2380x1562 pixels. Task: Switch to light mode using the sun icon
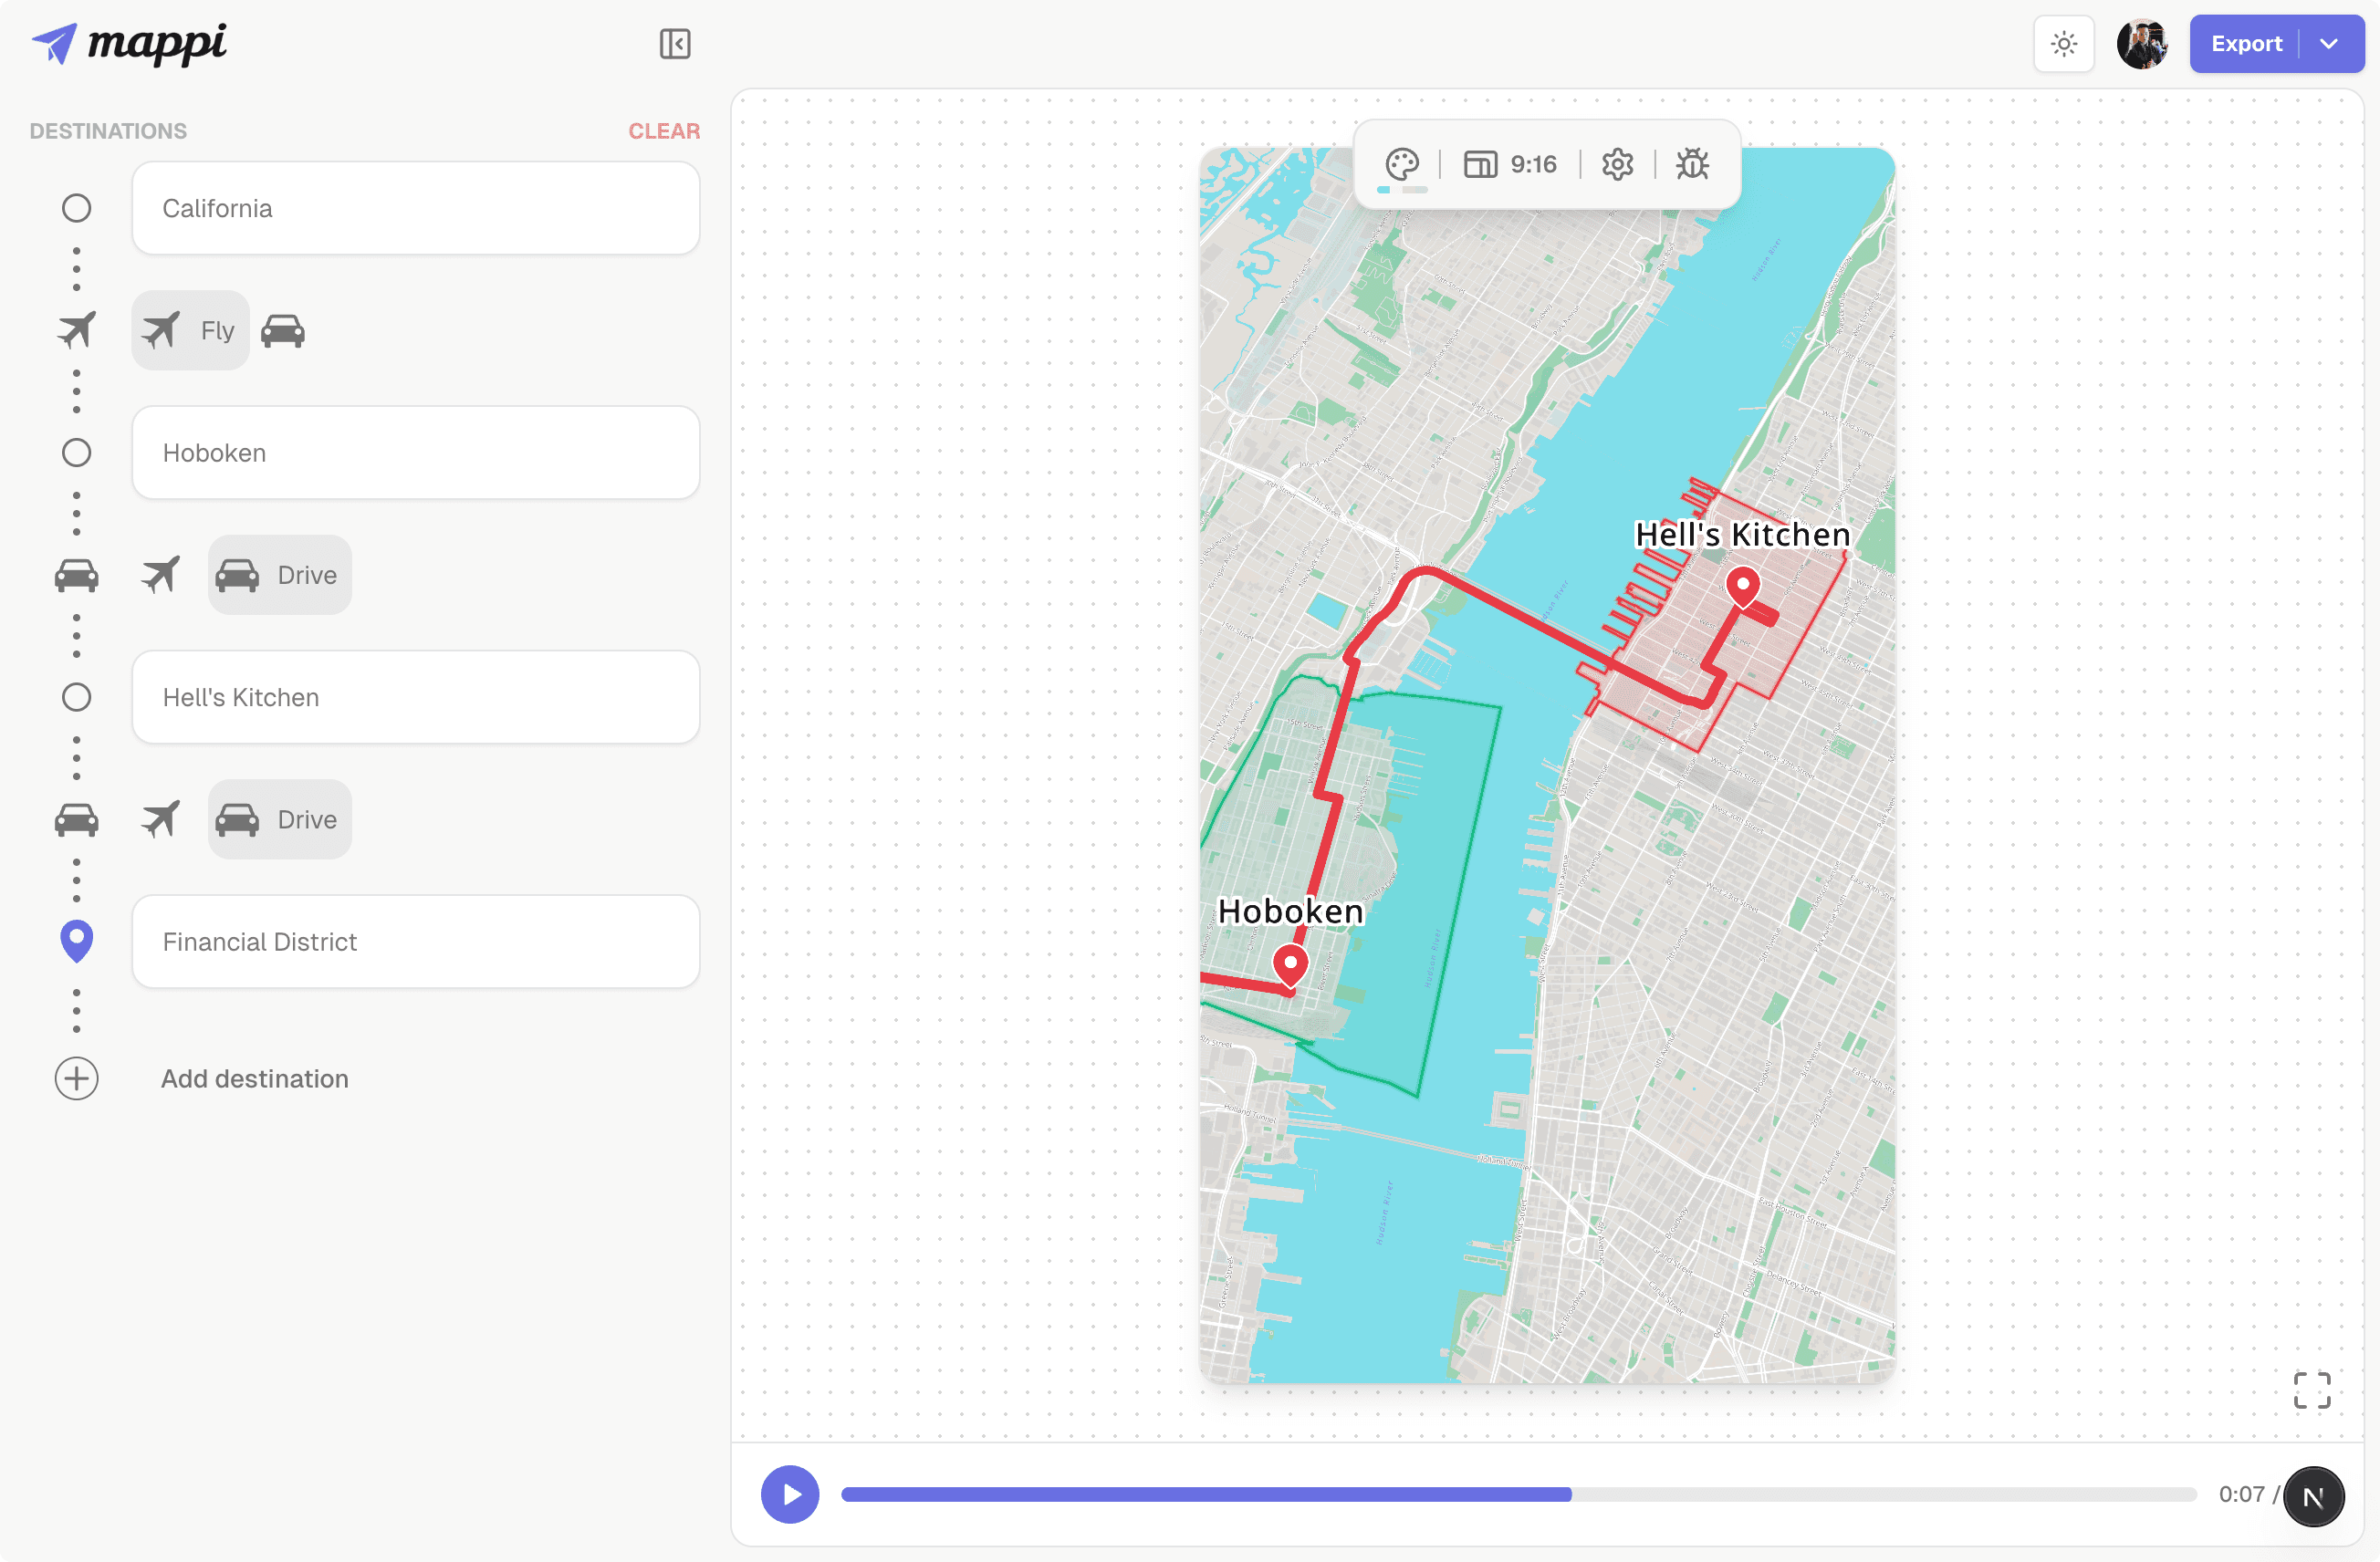[2063, 43]
